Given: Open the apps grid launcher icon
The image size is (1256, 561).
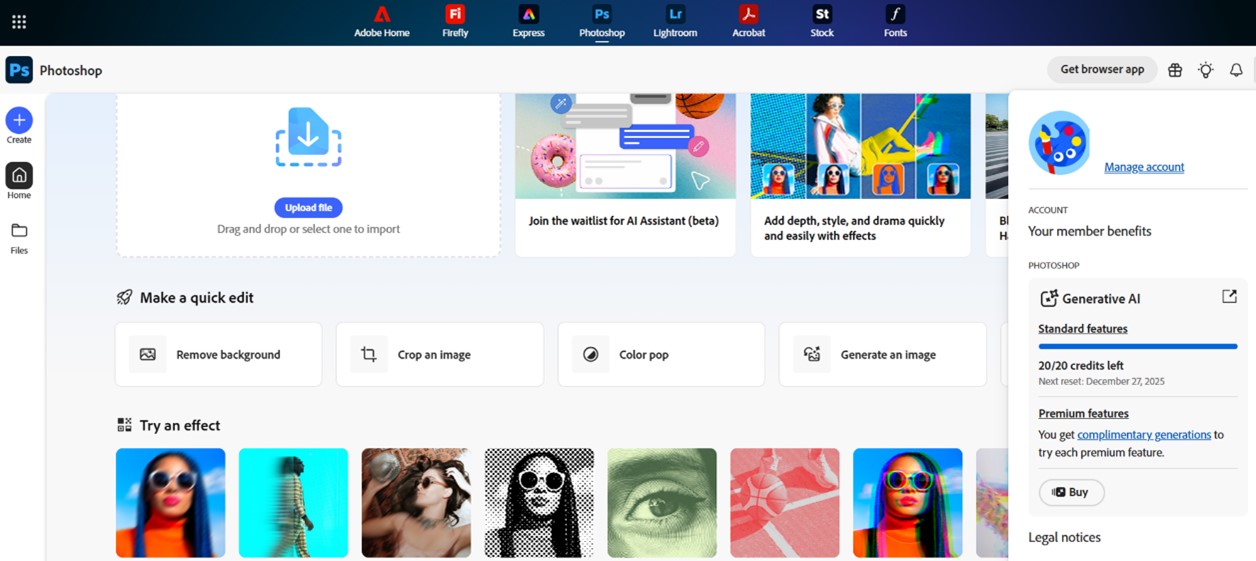Looking at the screenshot, I should [x=19, y=21].
